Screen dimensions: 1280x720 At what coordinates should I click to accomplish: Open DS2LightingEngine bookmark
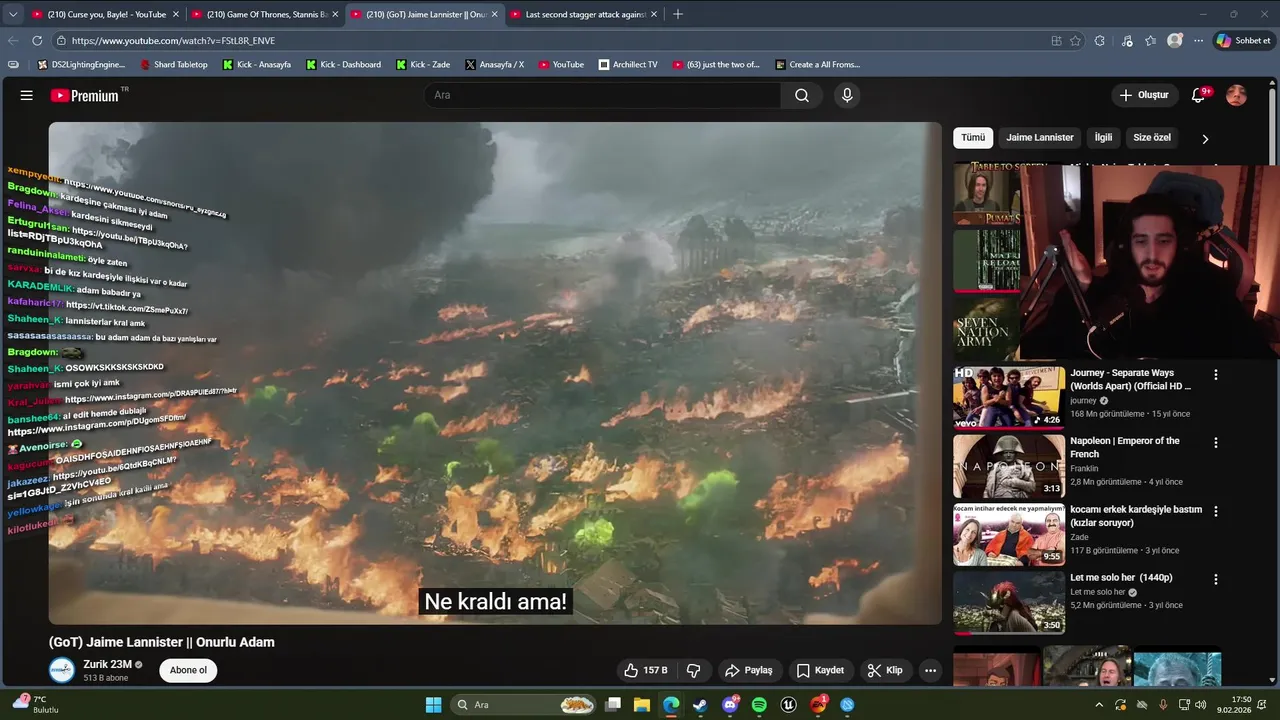coord(81,64)
